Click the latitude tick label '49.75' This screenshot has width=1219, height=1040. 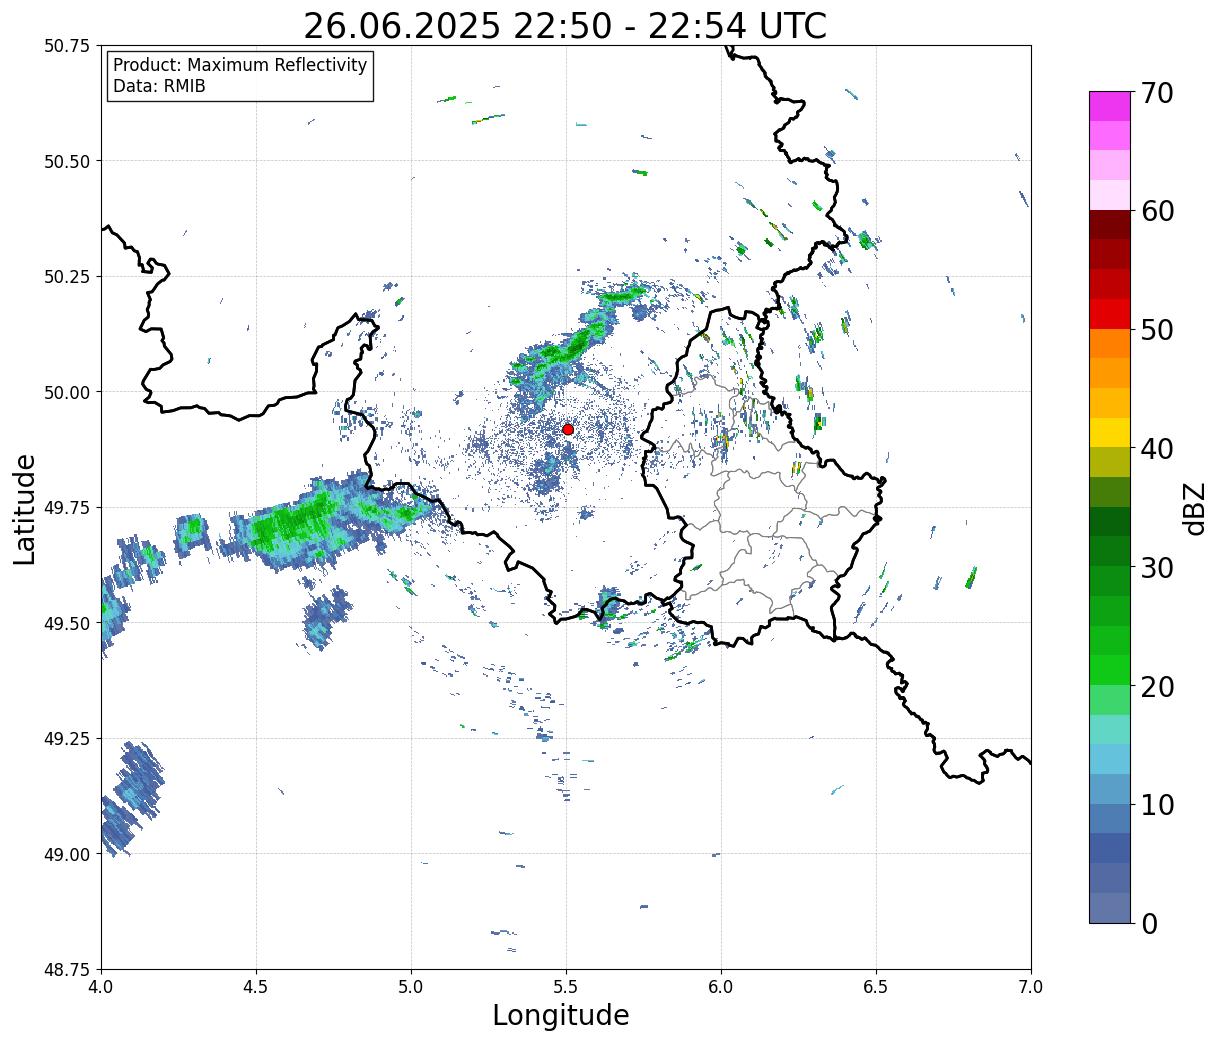66,508
